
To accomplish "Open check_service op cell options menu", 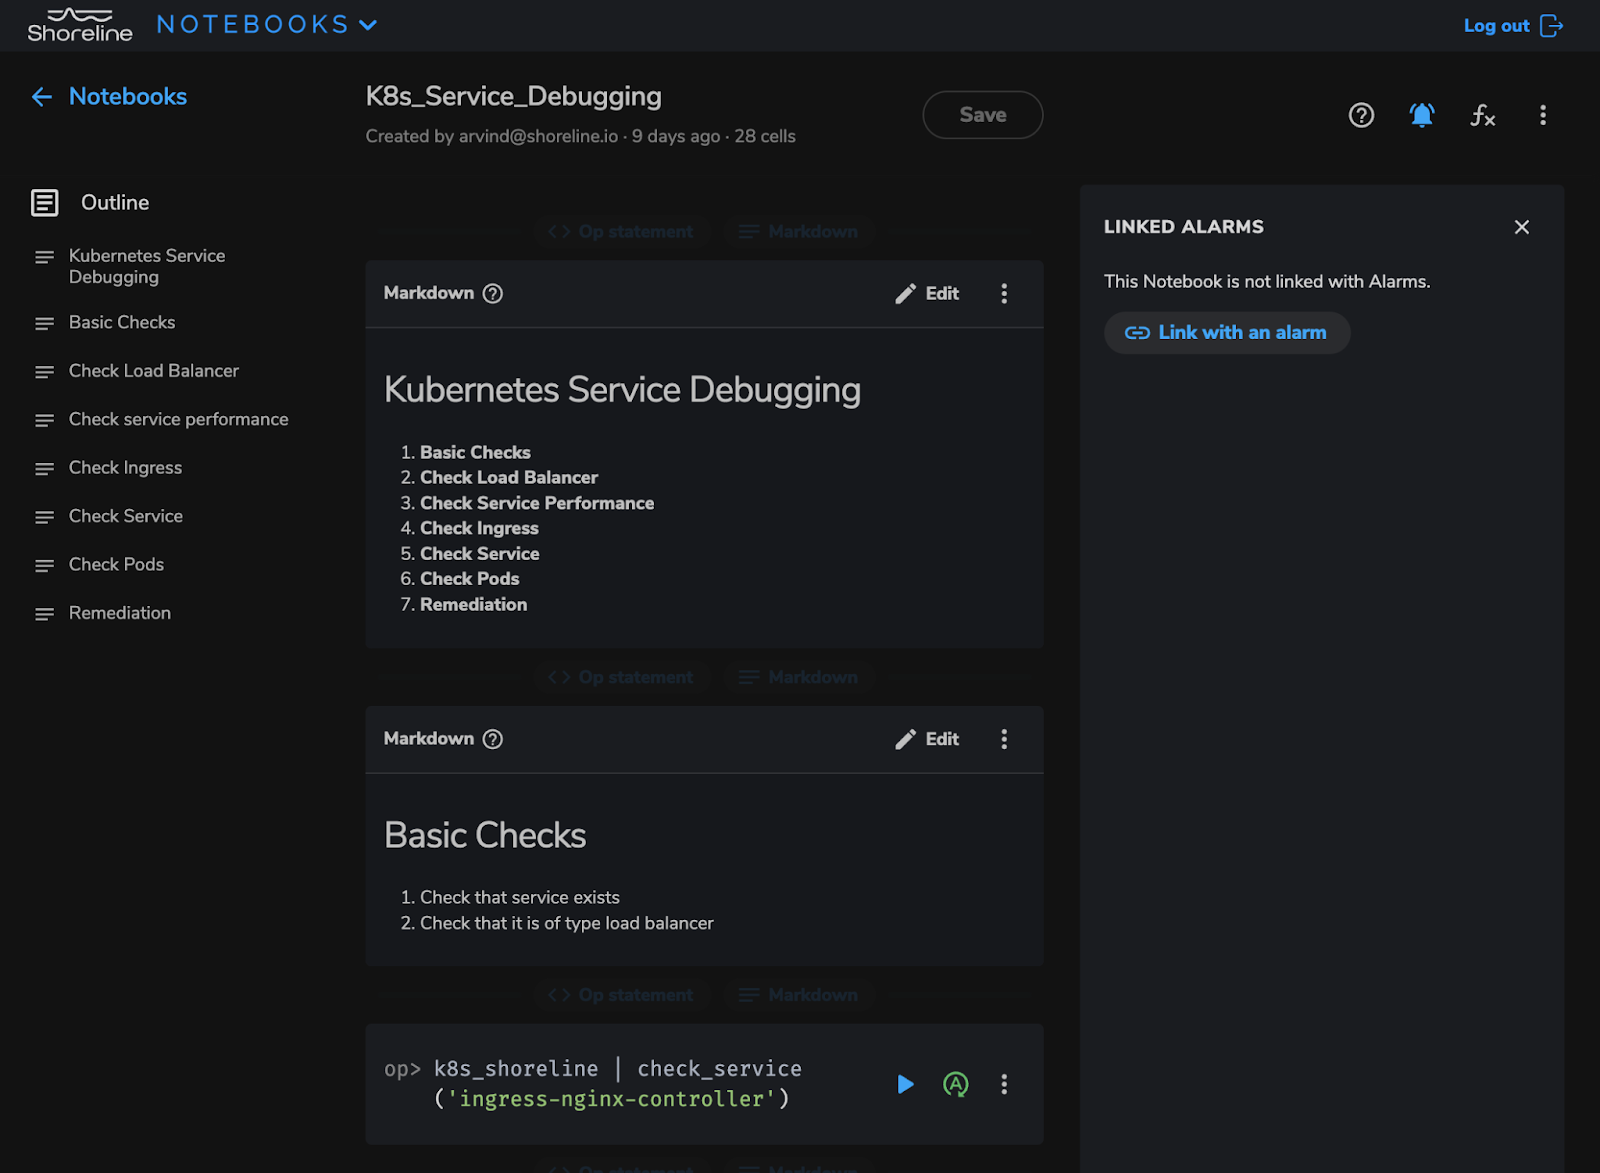I will point(1004,1084).
